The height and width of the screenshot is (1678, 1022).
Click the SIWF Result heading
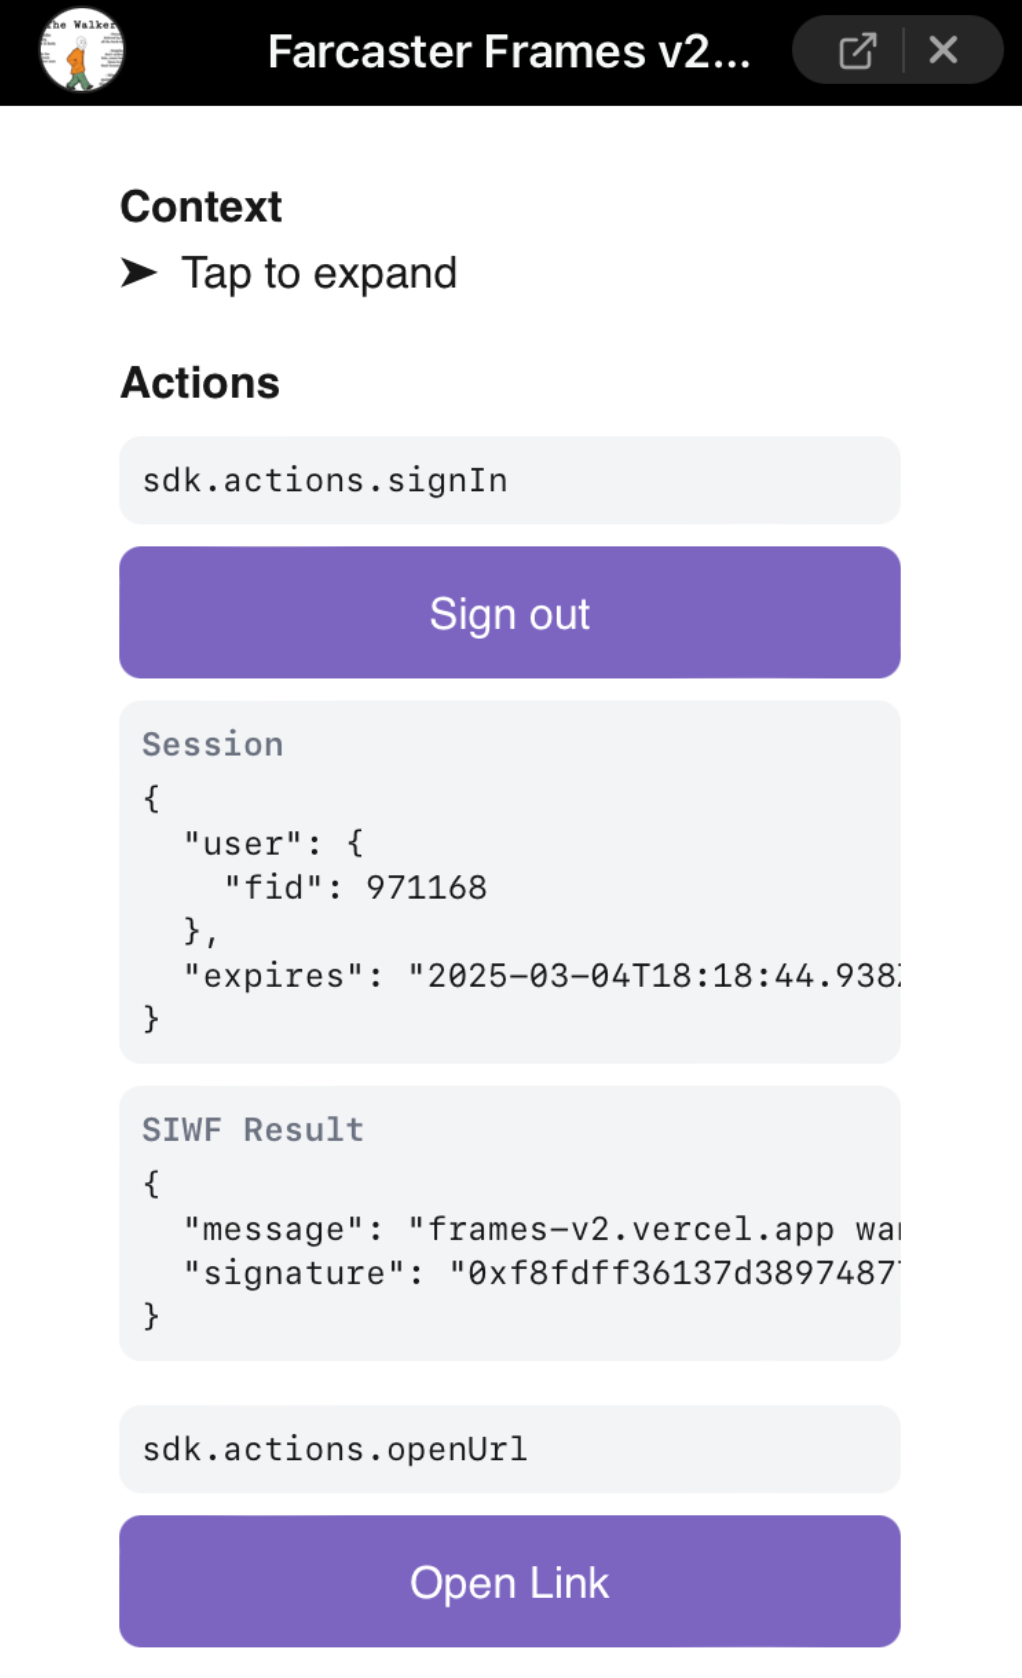tap(252, 1130)
